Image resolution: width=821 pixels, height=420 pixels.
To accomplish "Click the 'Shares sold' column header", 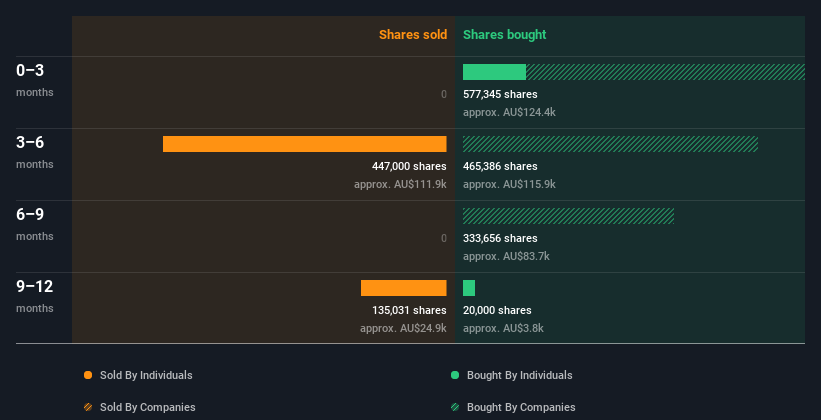I will click(413, 35).
